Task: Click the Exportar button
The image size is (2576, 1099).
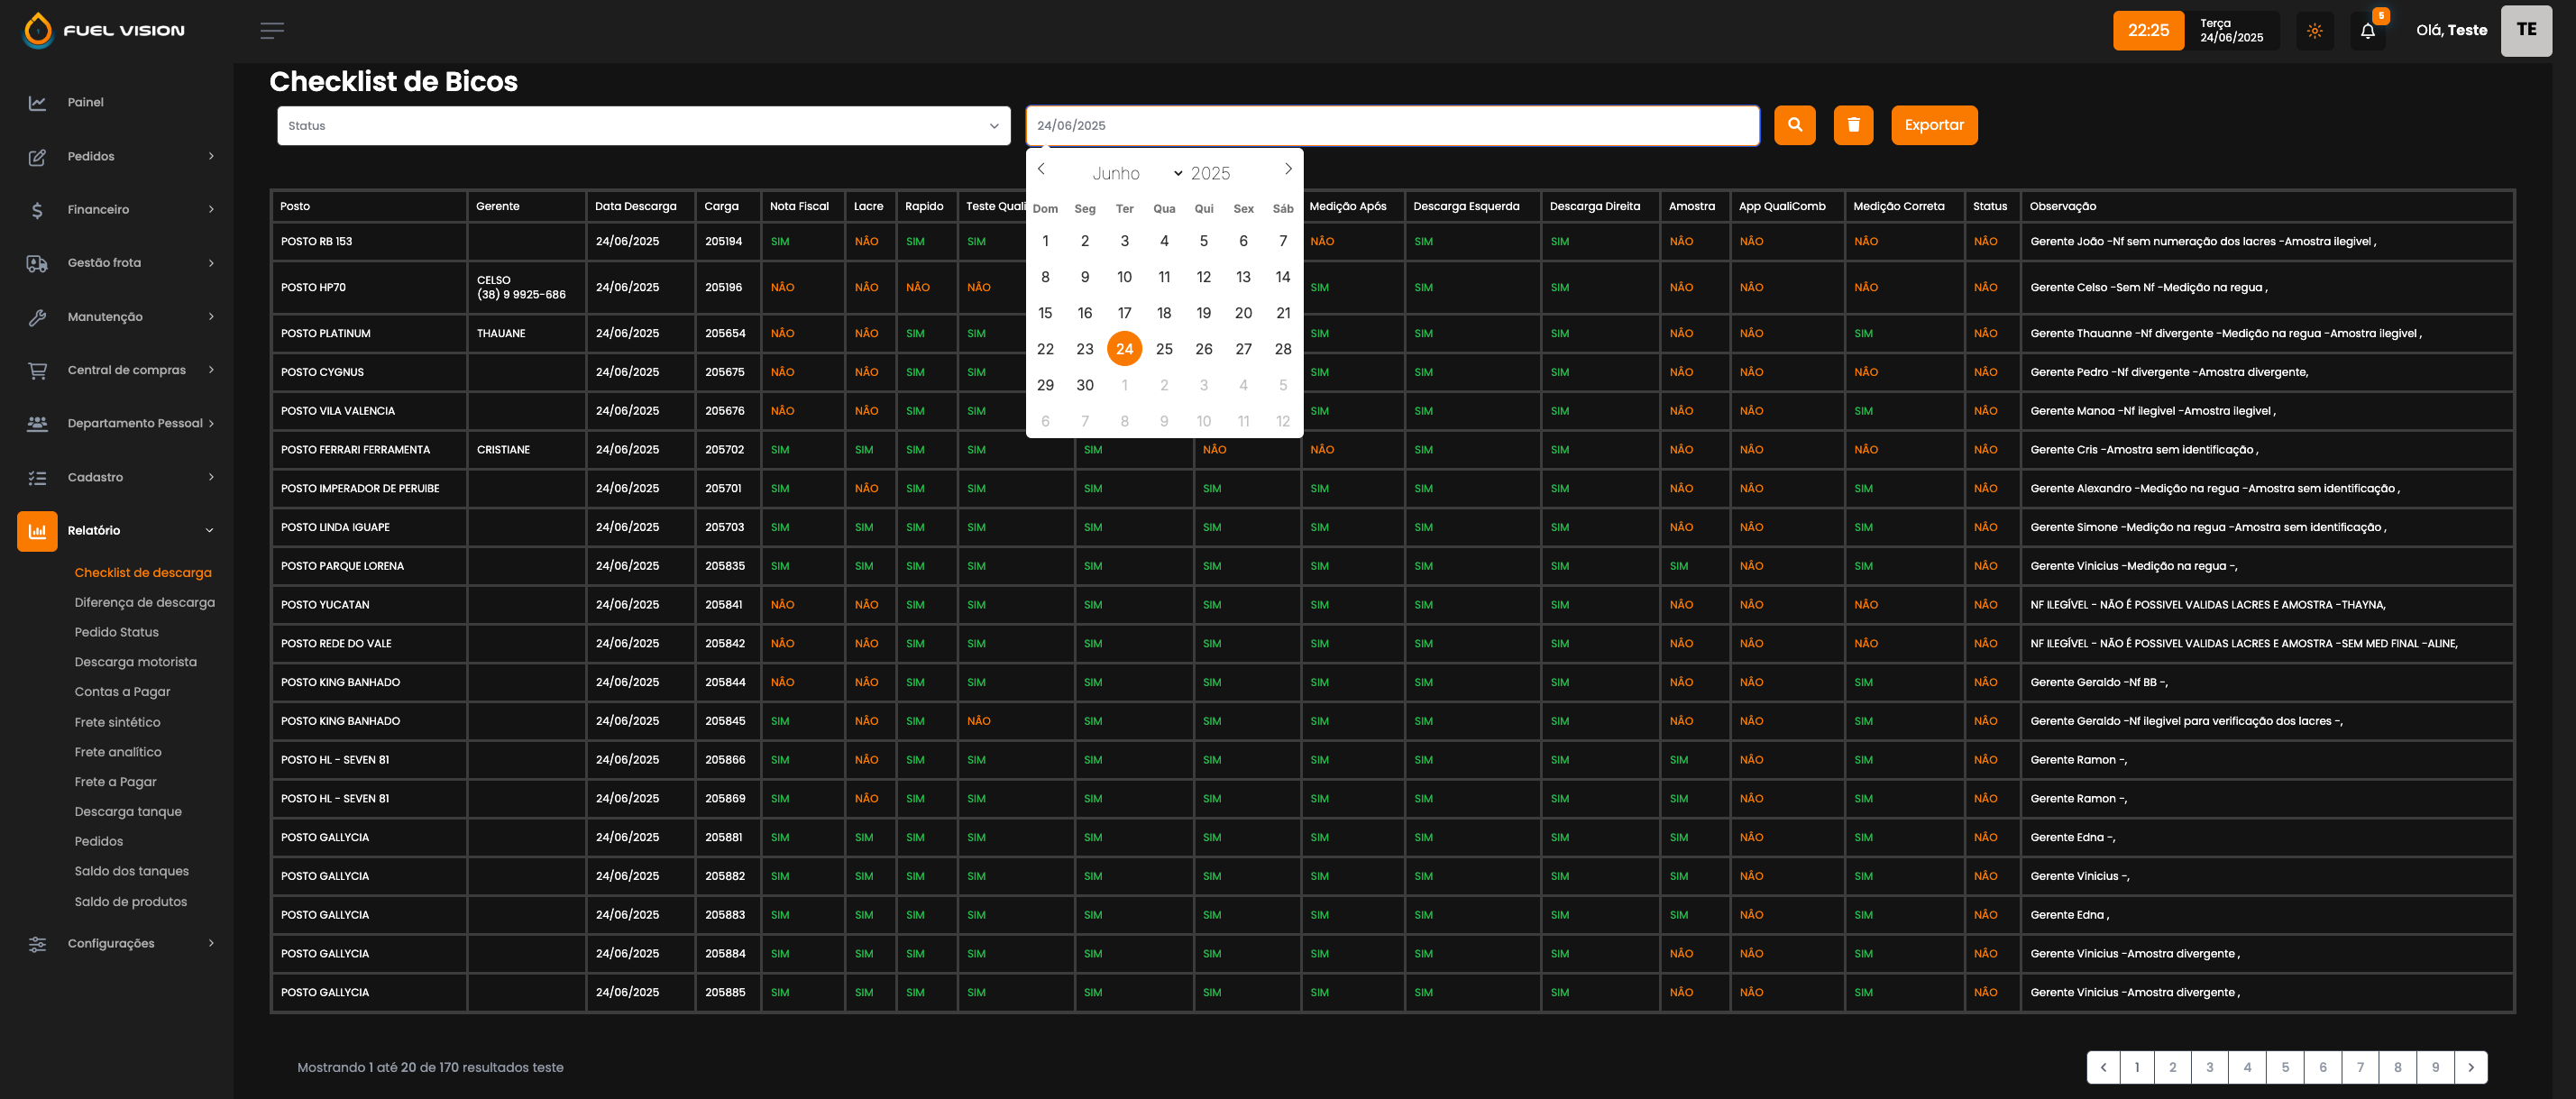Action: (1933, 125)
